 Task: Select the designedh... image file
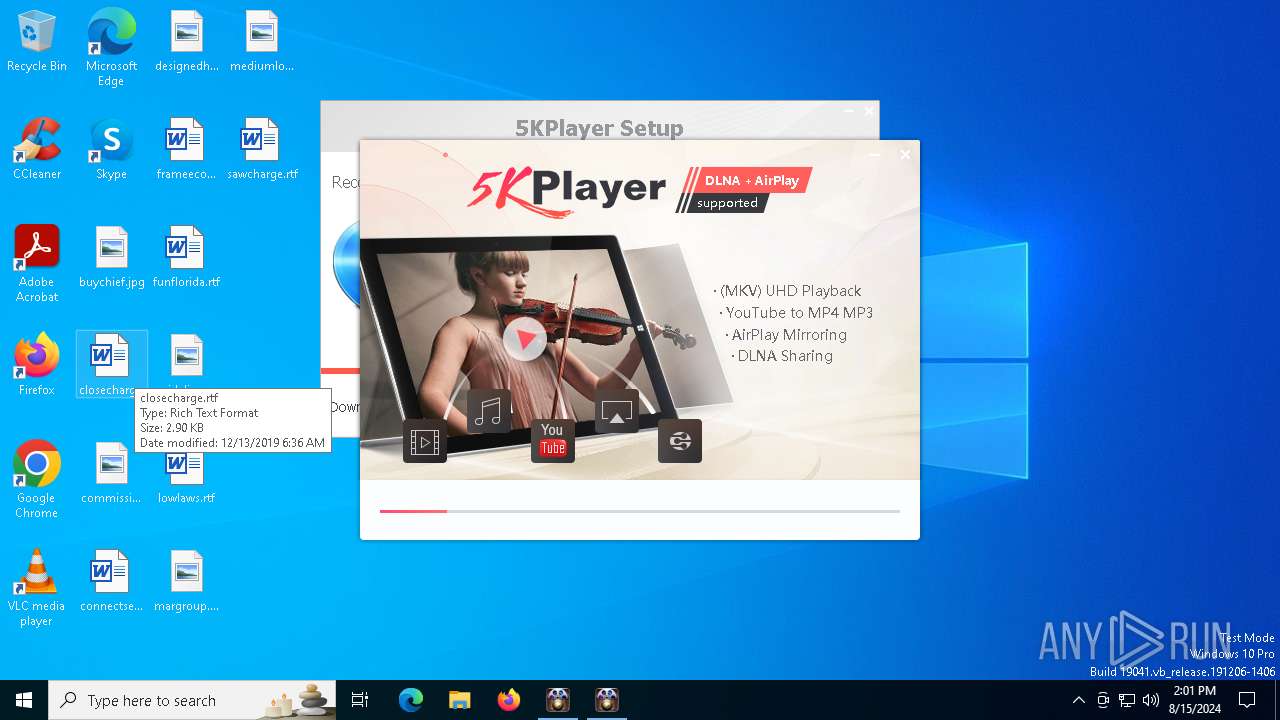187,42
